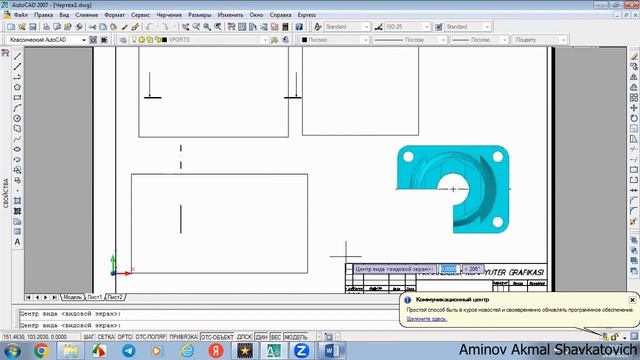Open Telegram from the taskbar

click(x=129, y=351)
